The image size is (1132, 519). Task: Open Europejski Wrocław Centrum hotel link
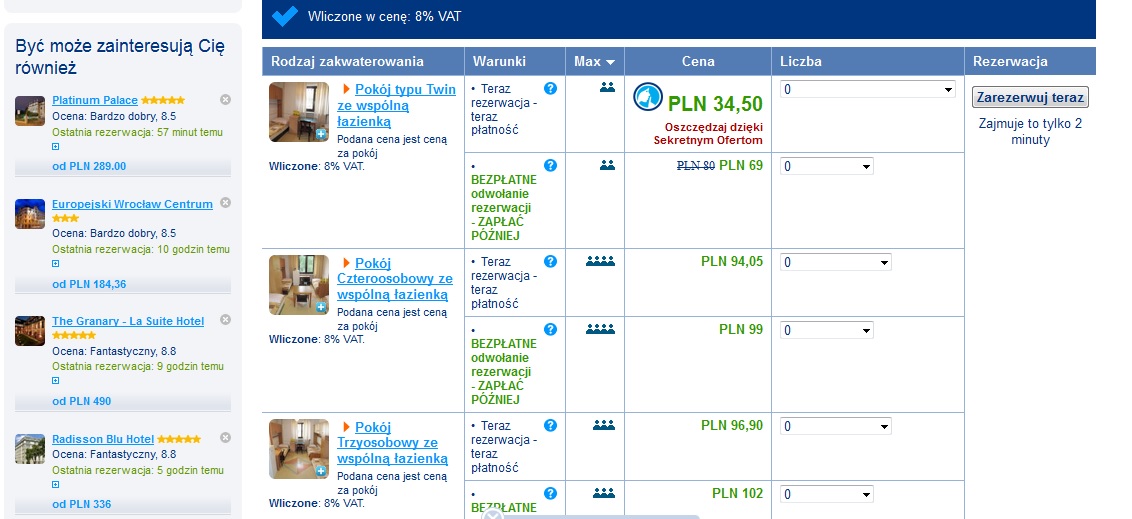132,204
